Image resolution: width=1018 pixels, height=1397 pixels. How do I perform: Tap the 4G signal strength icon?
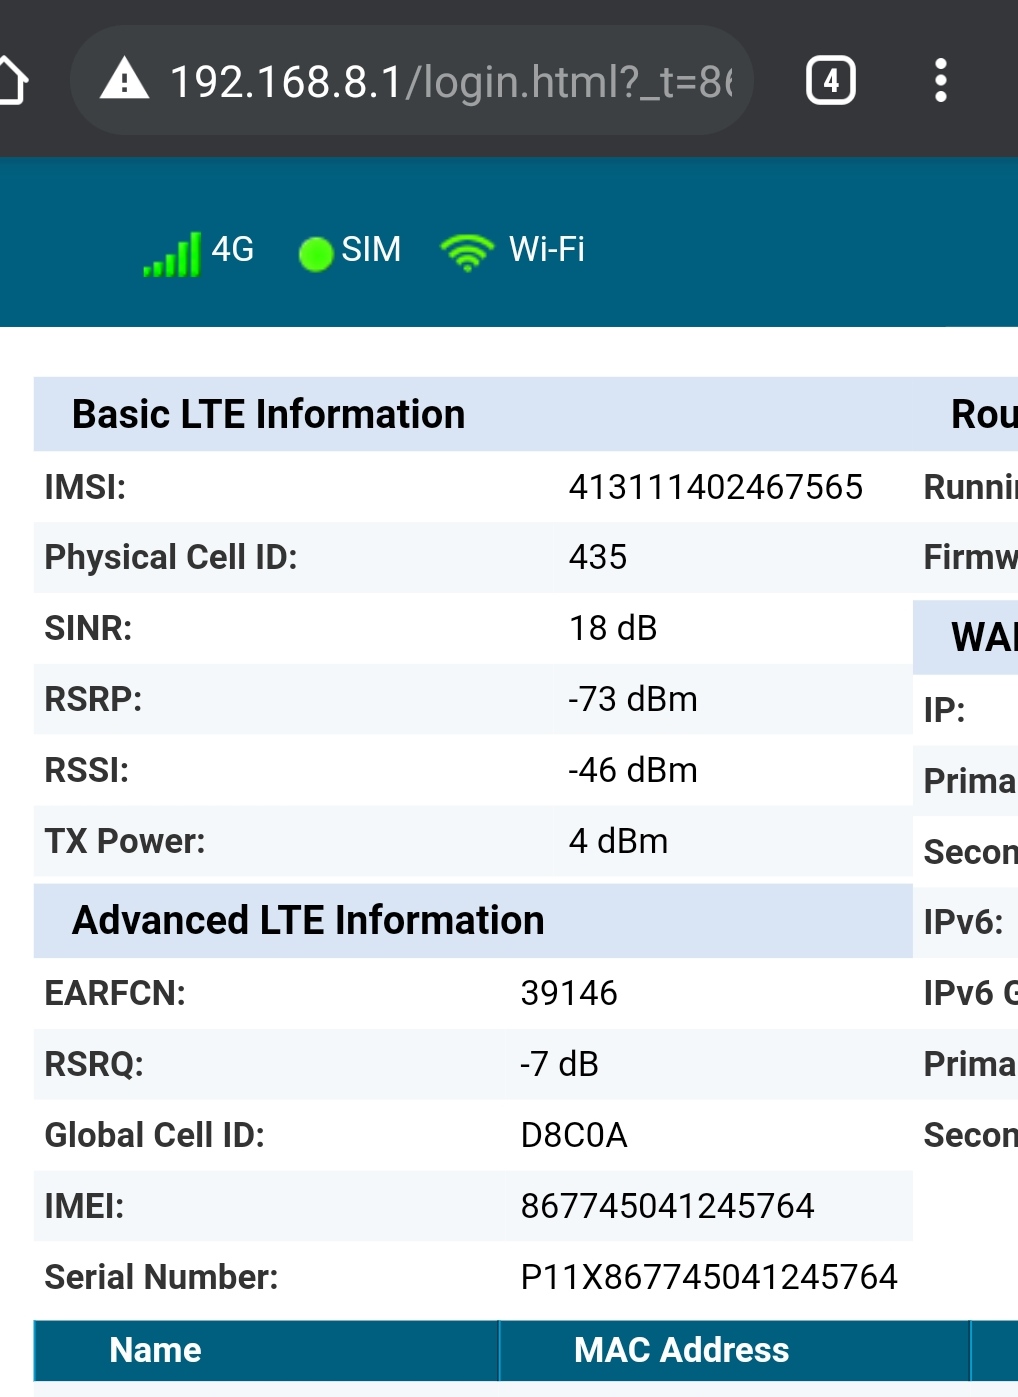pyautogui.click(x=172, y=254)
